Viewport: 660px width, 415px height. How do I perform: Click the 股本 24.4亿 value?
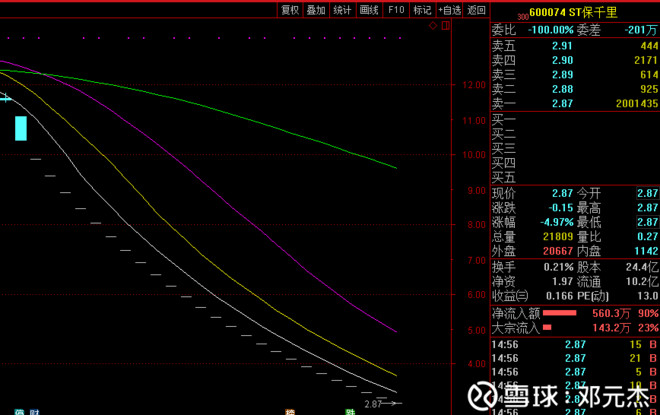point(641,267)
